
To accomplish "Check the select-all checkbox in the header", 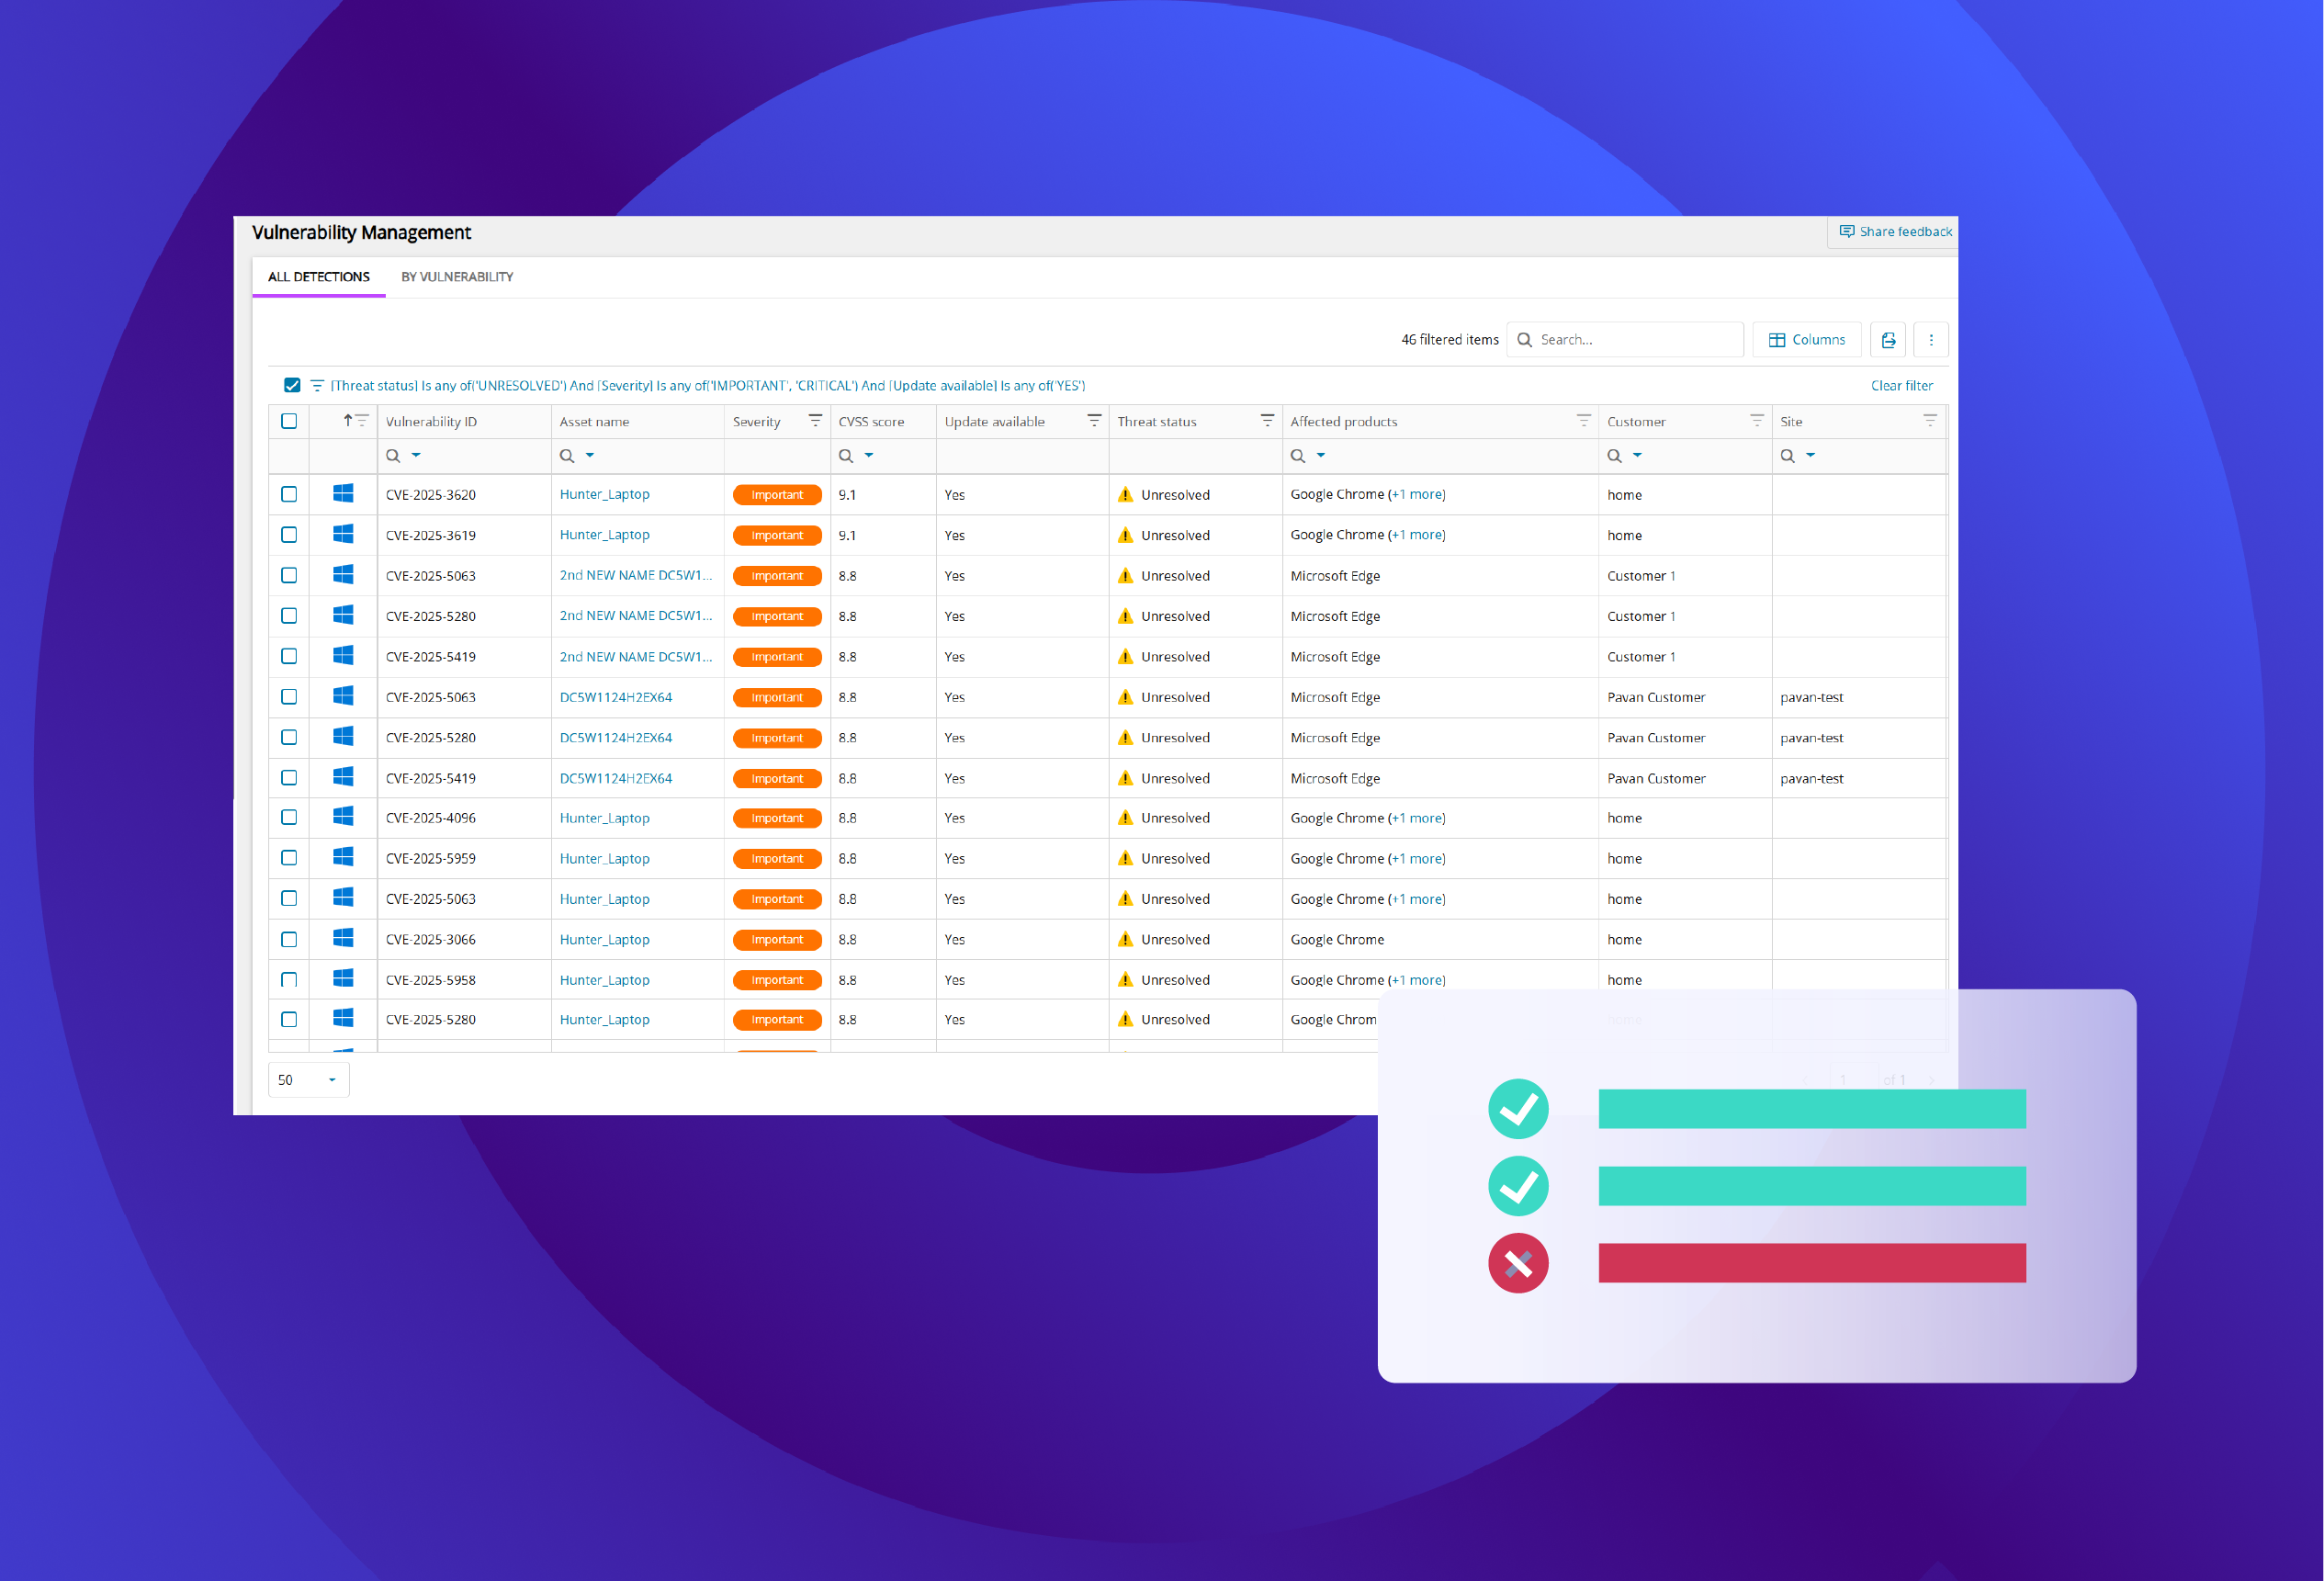I will (289, 420).
